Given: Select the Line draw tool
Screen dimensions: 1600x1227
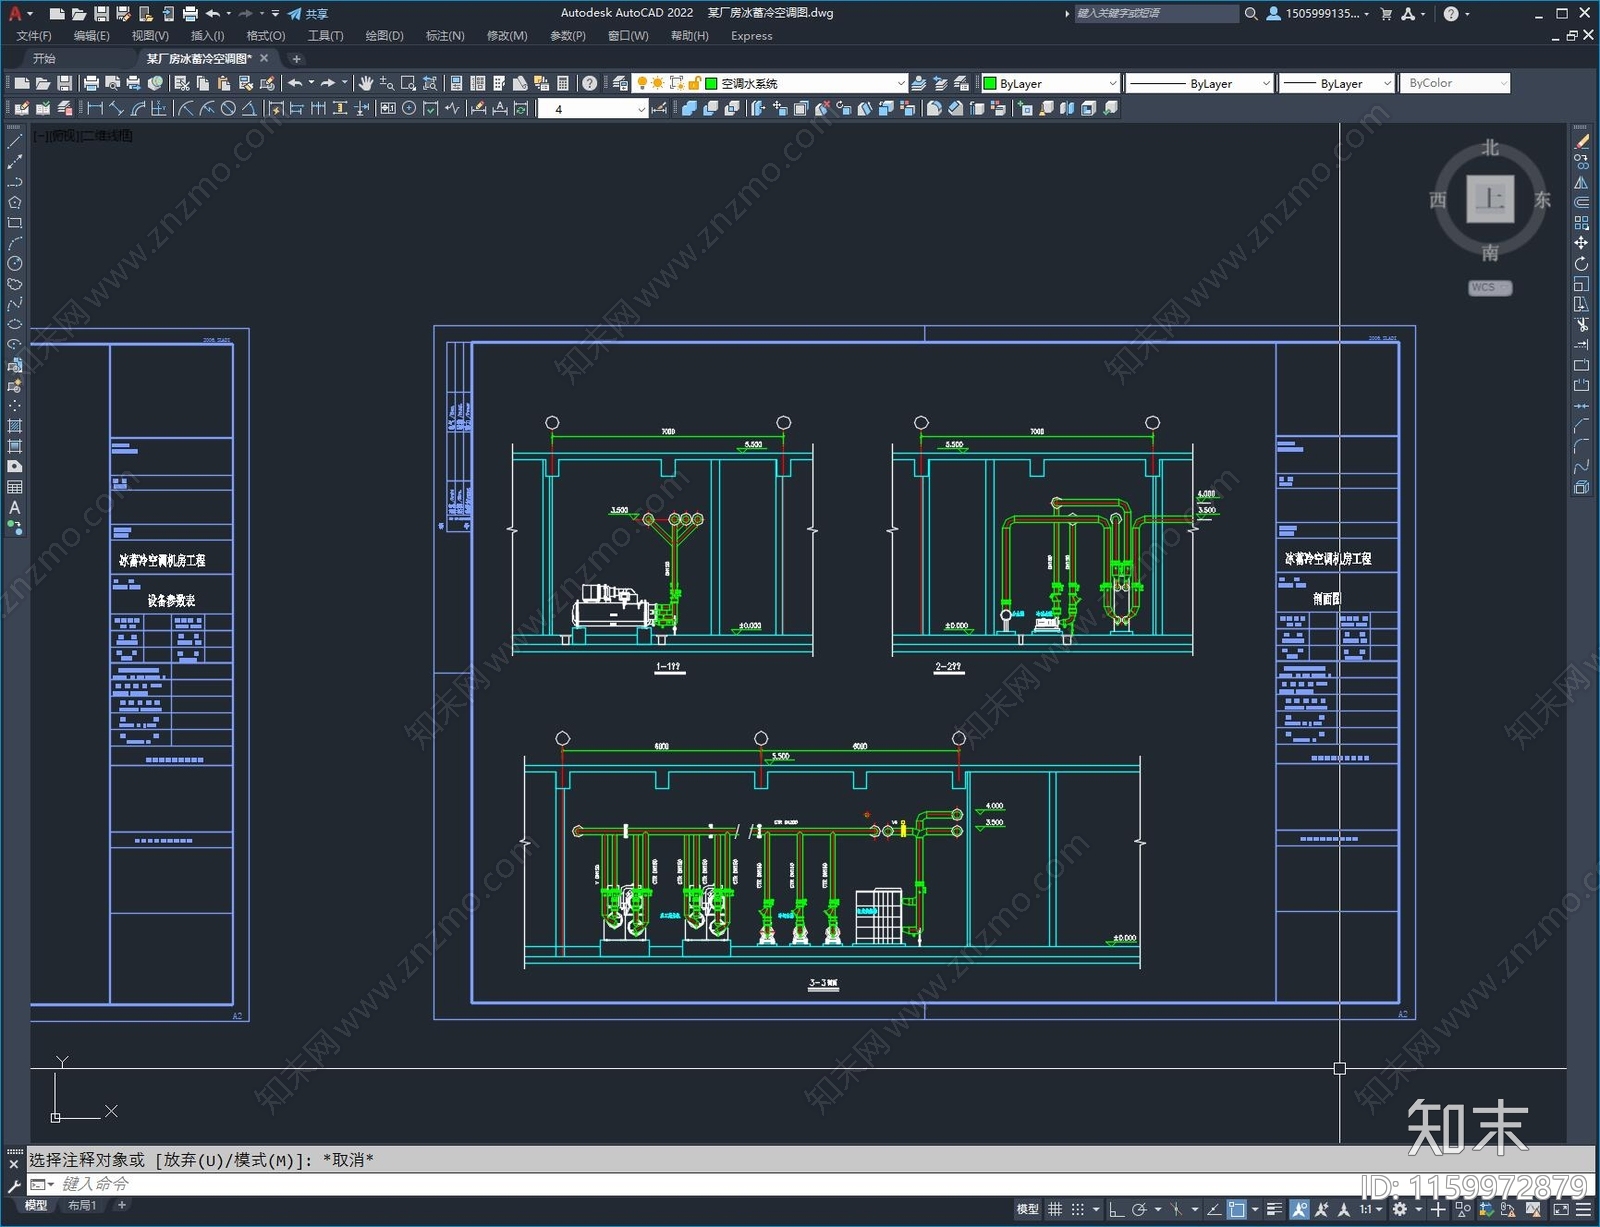Looking at the screenshot, I should pyautogui.click(x=15, y=142).
